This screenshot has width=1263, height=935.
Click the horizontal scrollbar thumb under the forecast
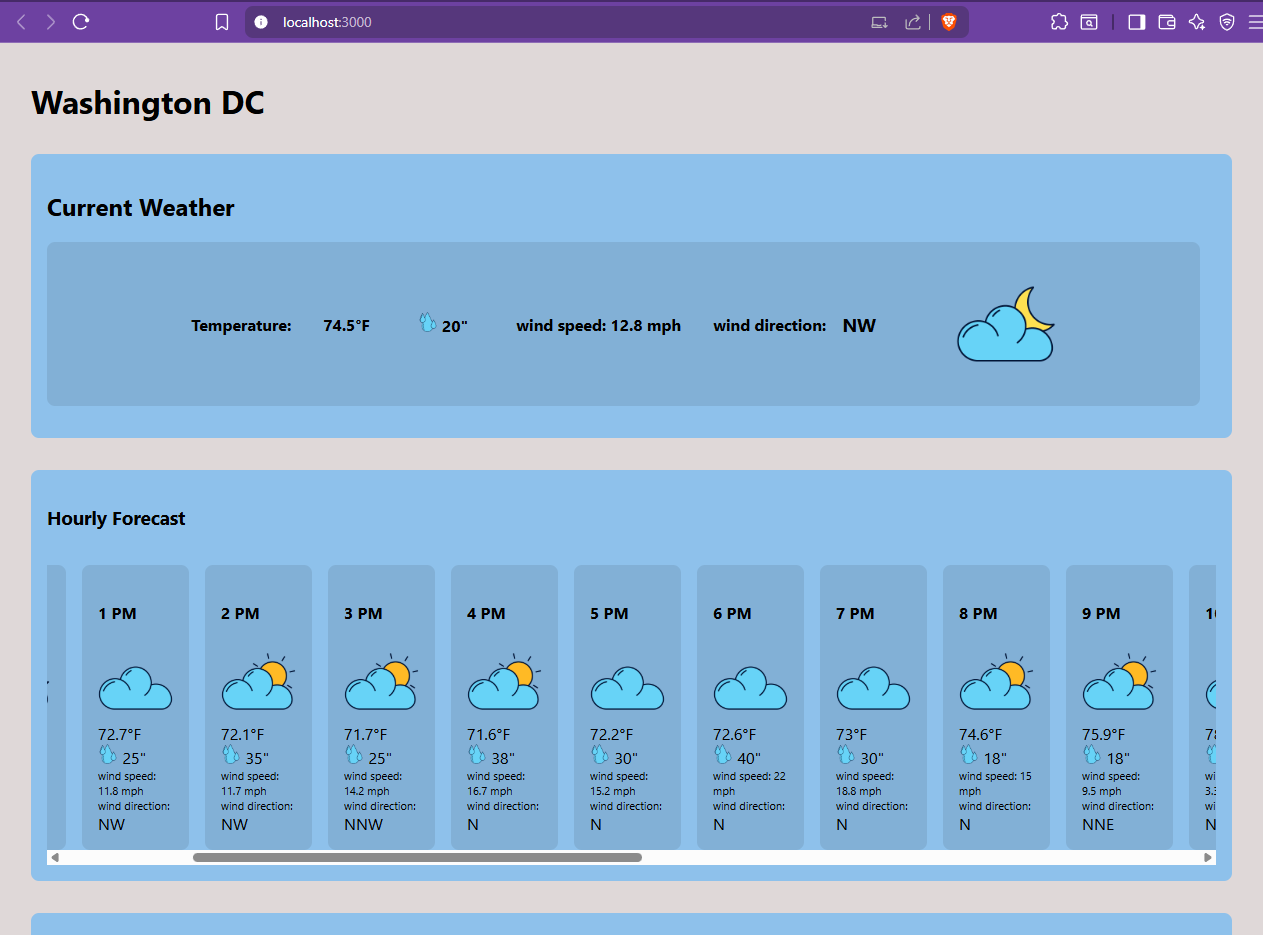(x=417, y=857)
